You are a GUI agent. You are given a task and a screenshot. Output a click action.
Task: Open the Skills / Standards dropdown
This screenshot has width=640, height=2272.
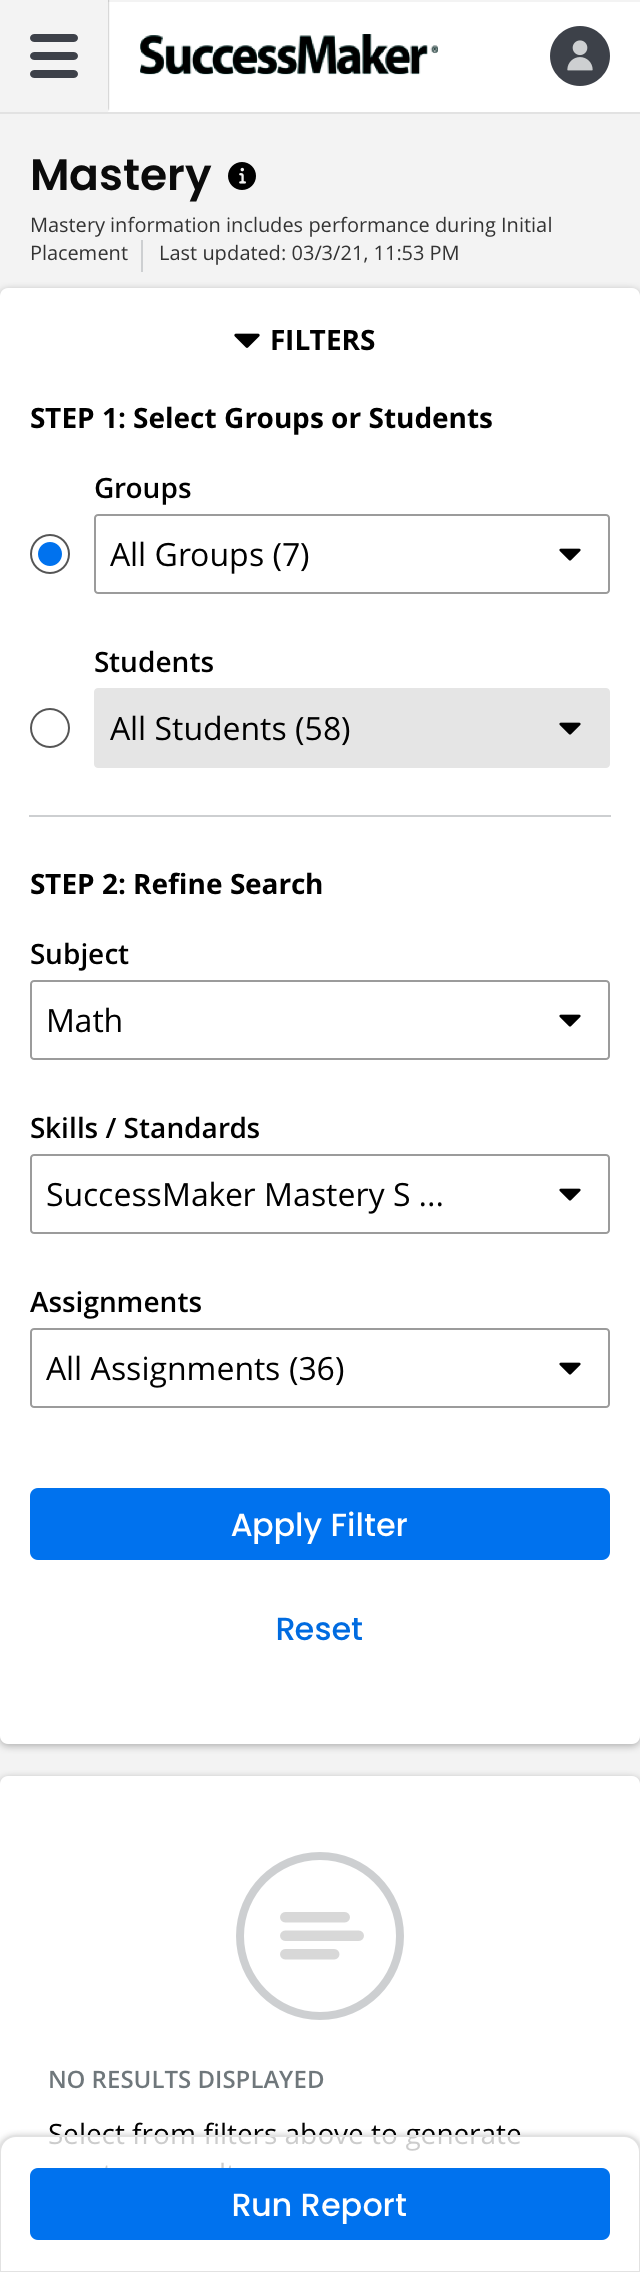pos(320,1194)
